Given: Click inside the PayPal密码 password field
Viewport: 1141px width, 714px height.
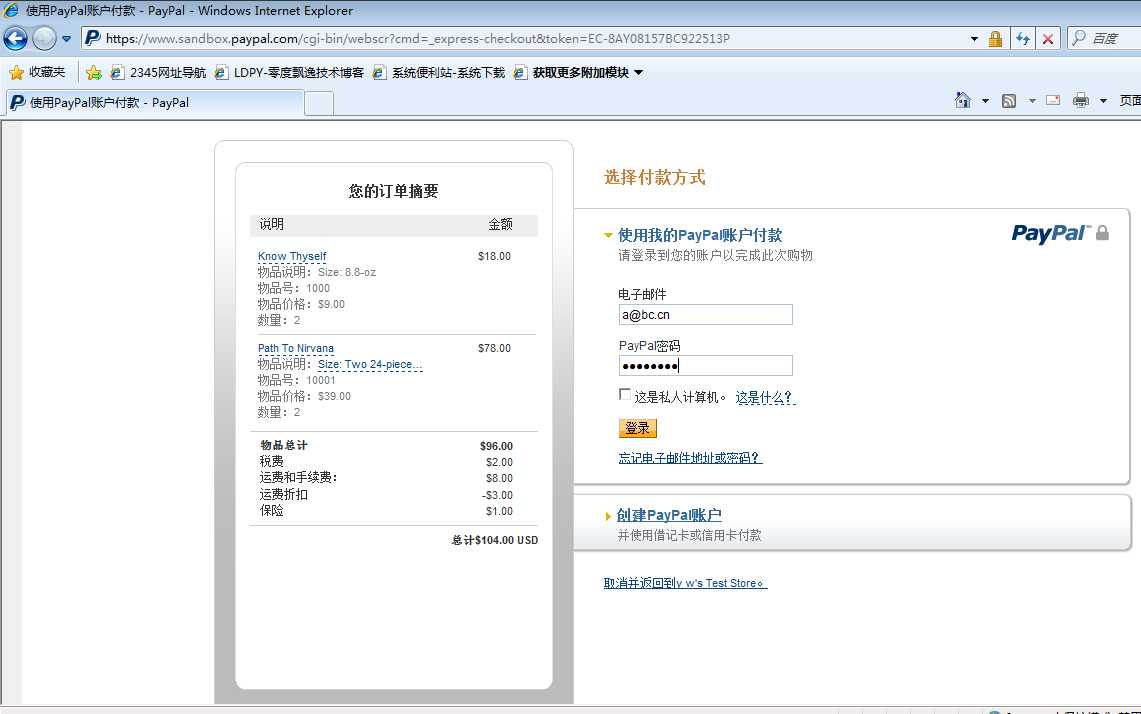Looking at the screenshot, I should pyautogui.click(x=705, y=365).
